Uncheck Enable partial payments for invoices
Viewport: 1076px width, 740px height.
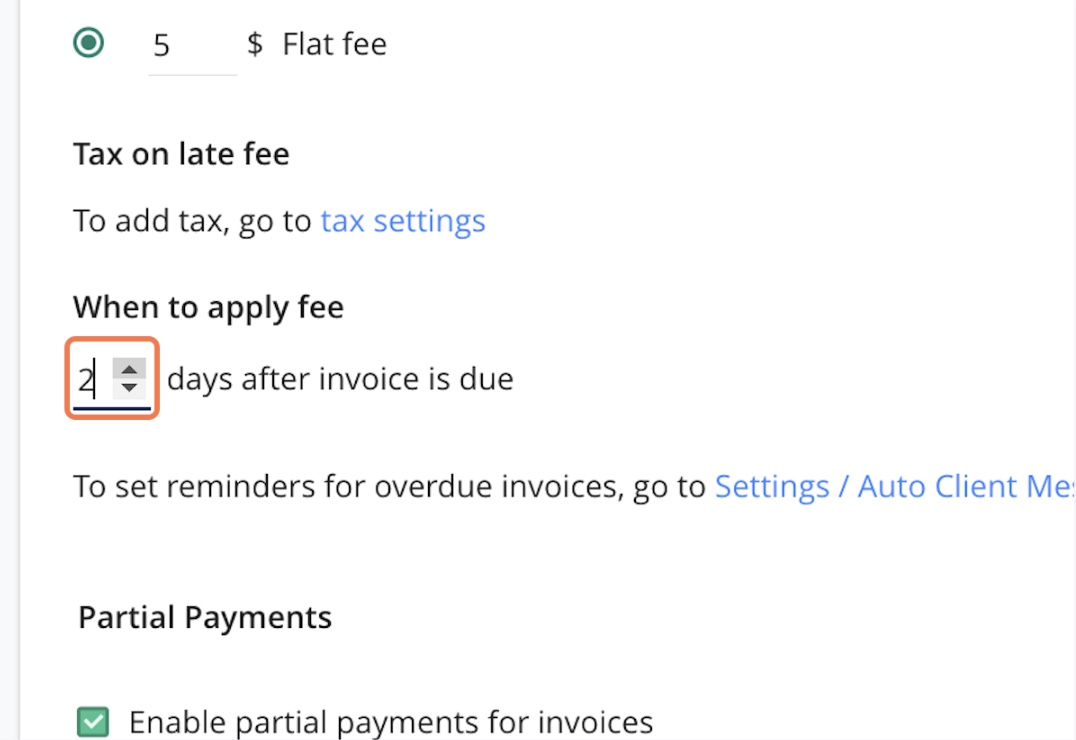click(91, 721)
